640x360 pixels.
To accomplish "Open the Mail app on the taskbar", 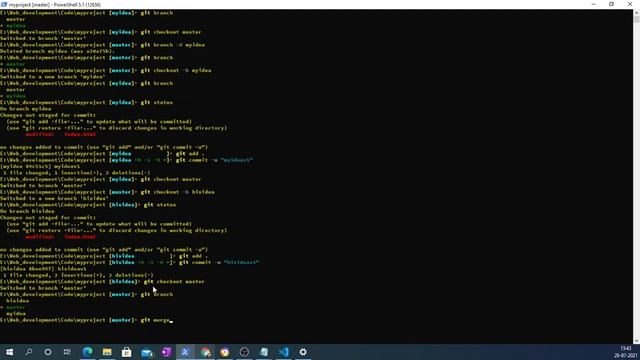I will pos(147,352).
